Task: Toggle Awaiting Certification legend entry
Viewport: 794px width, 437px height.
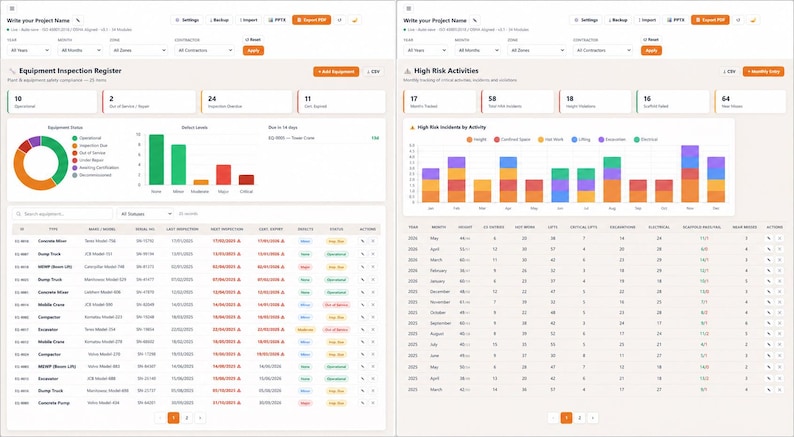Action: [95, 168]
